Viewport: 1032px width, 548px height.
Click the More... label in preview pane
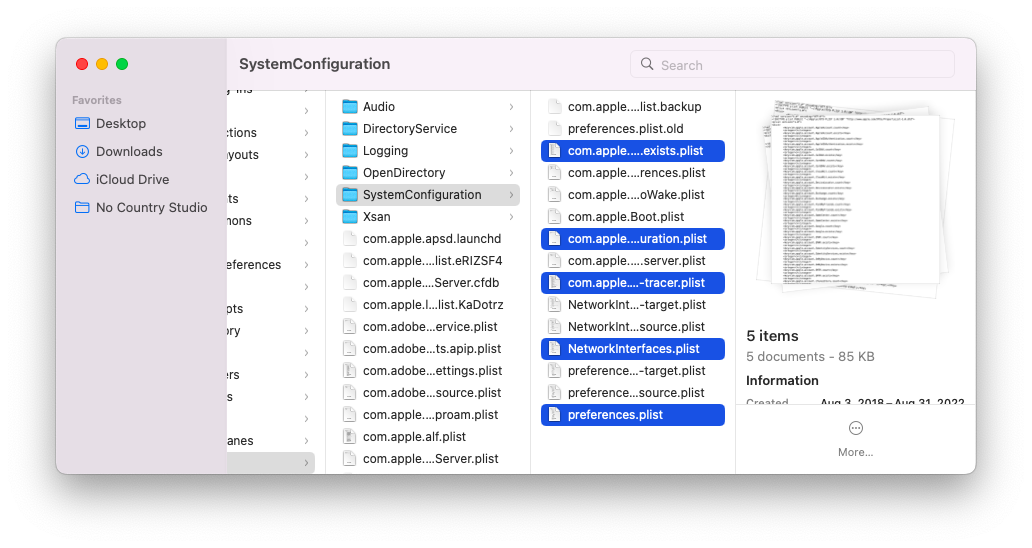click(855, 452)
